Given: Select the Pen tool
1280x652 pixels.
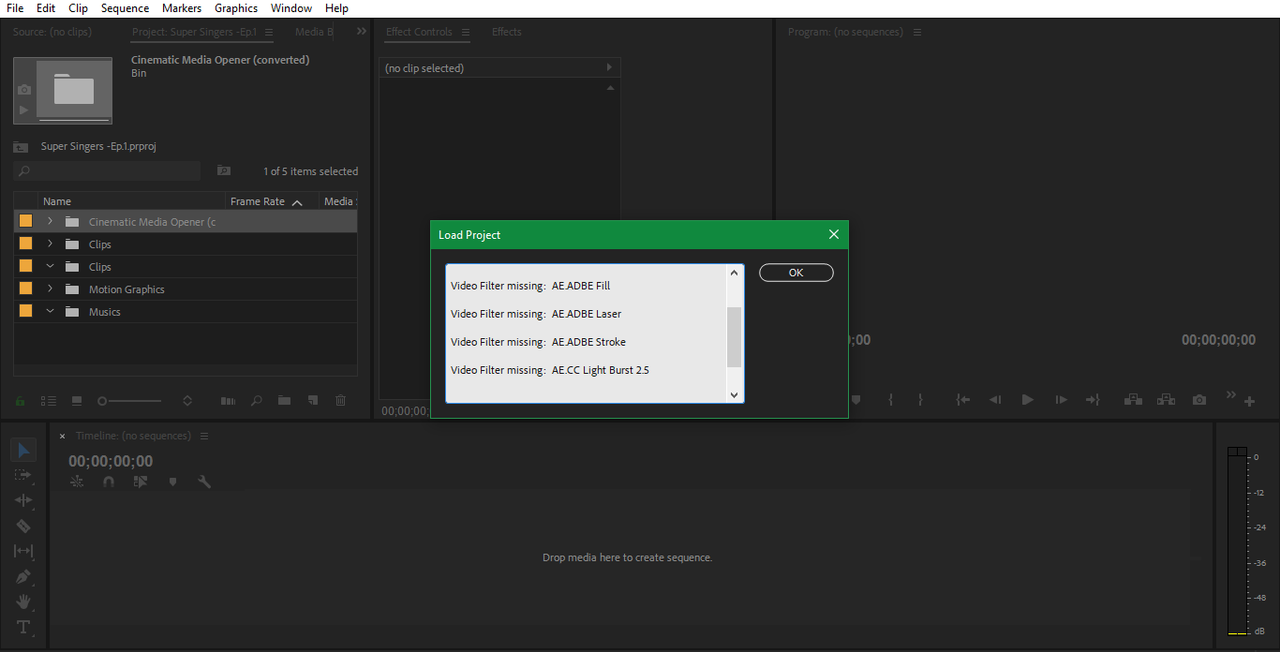Looking at the screenshot, I should [23, 576].
